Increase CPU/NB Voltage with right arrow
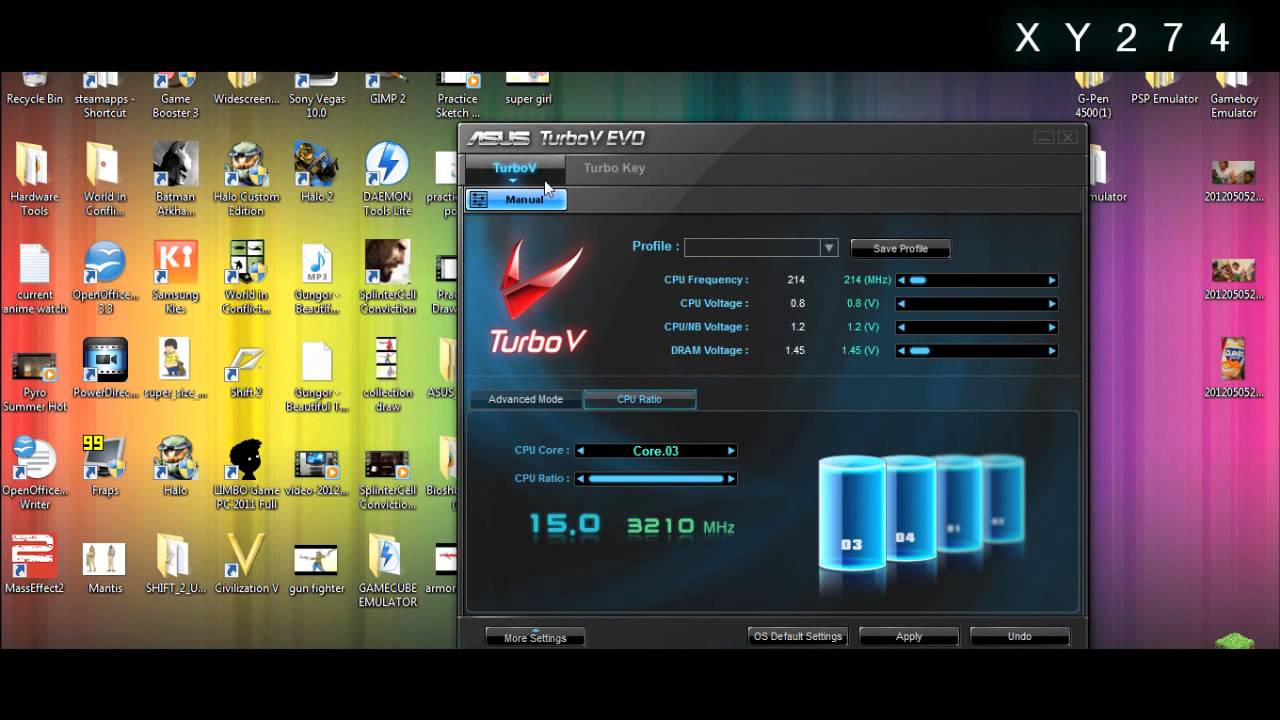1280x720 pixels. click(1052, 327)
